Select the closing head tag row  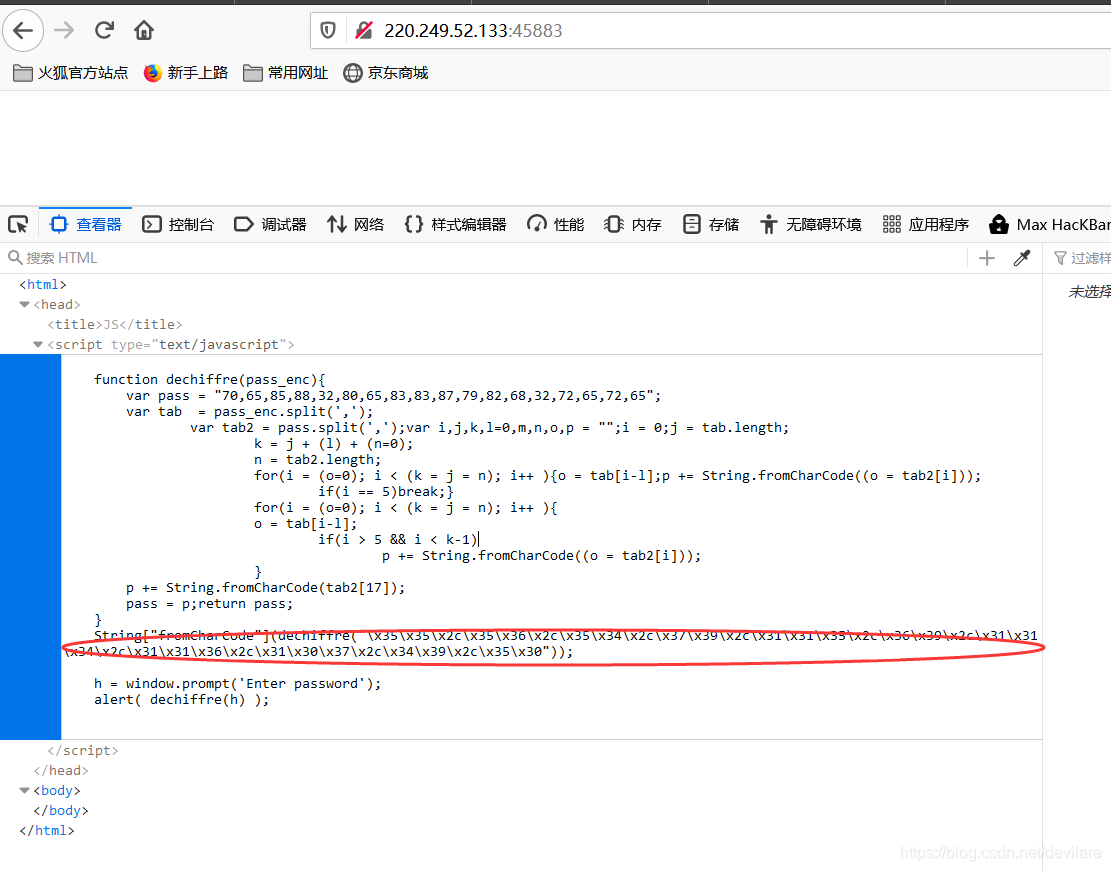[61, 770]
